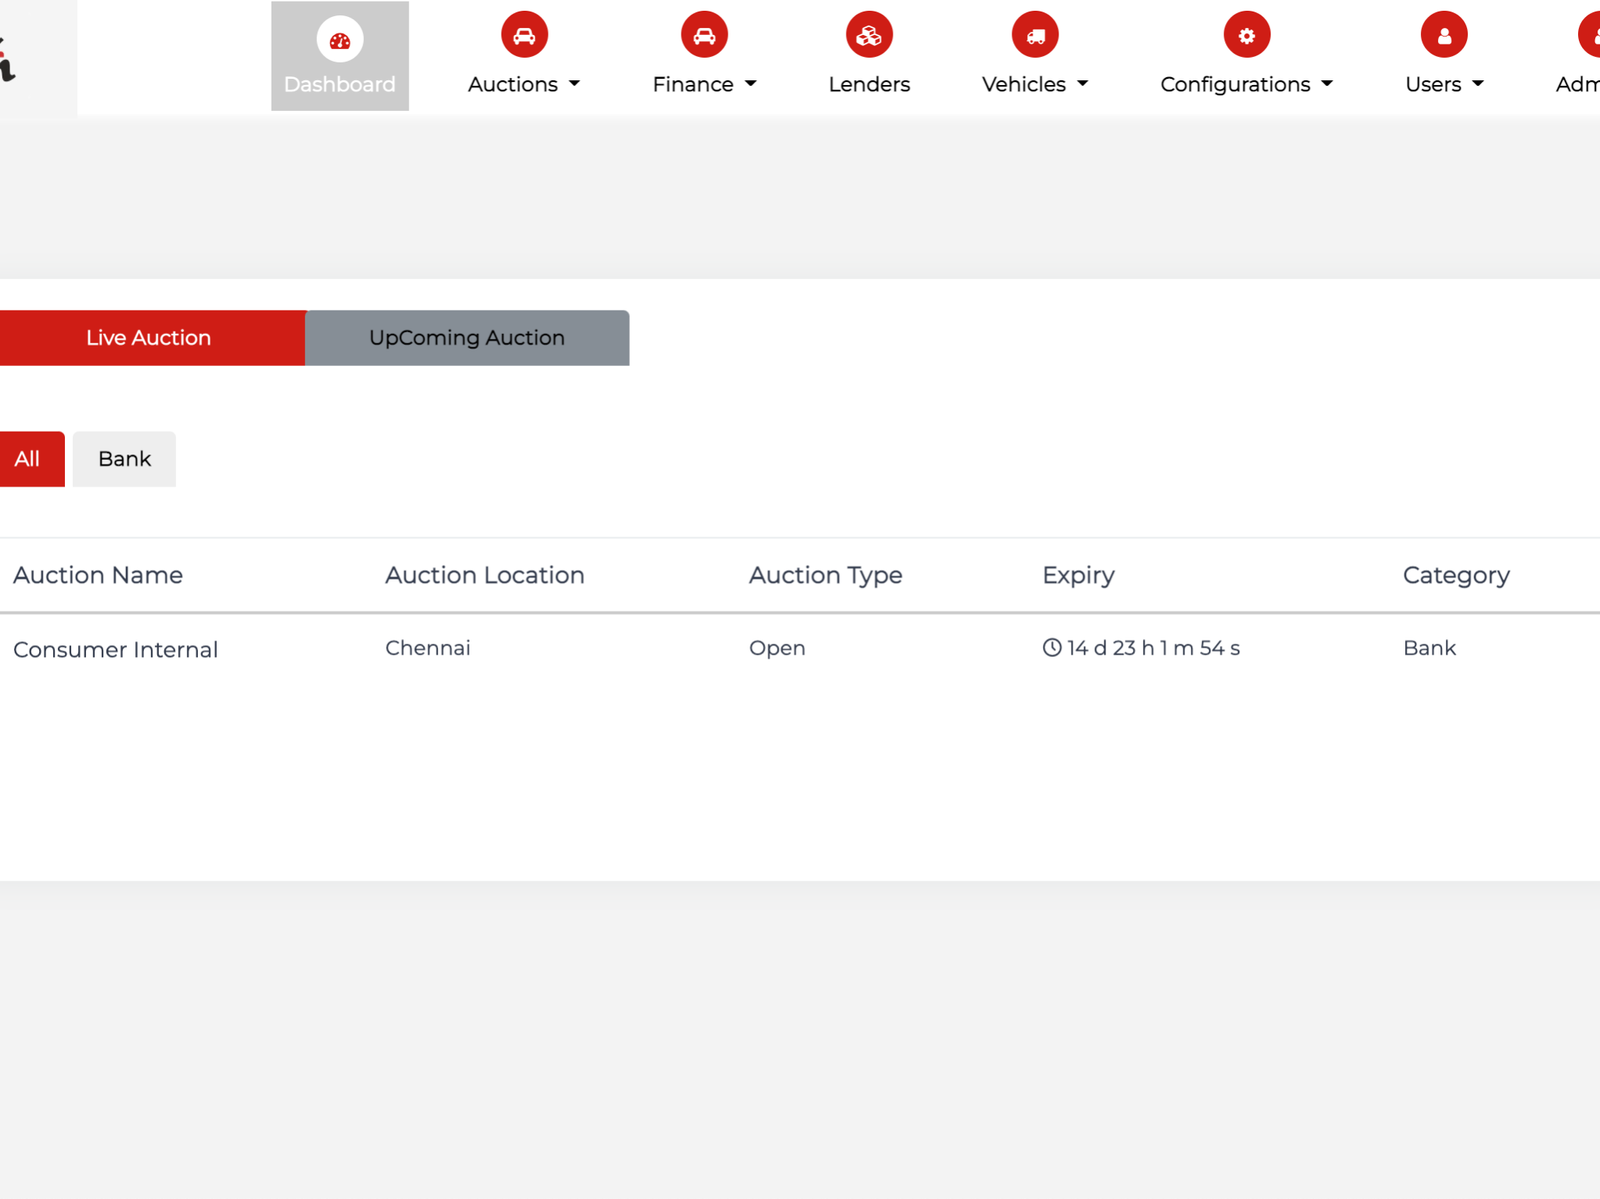This screenshot has width=1600, height=1199.
Task: Switch to the UpComing Auction tab
Action: 467,338
